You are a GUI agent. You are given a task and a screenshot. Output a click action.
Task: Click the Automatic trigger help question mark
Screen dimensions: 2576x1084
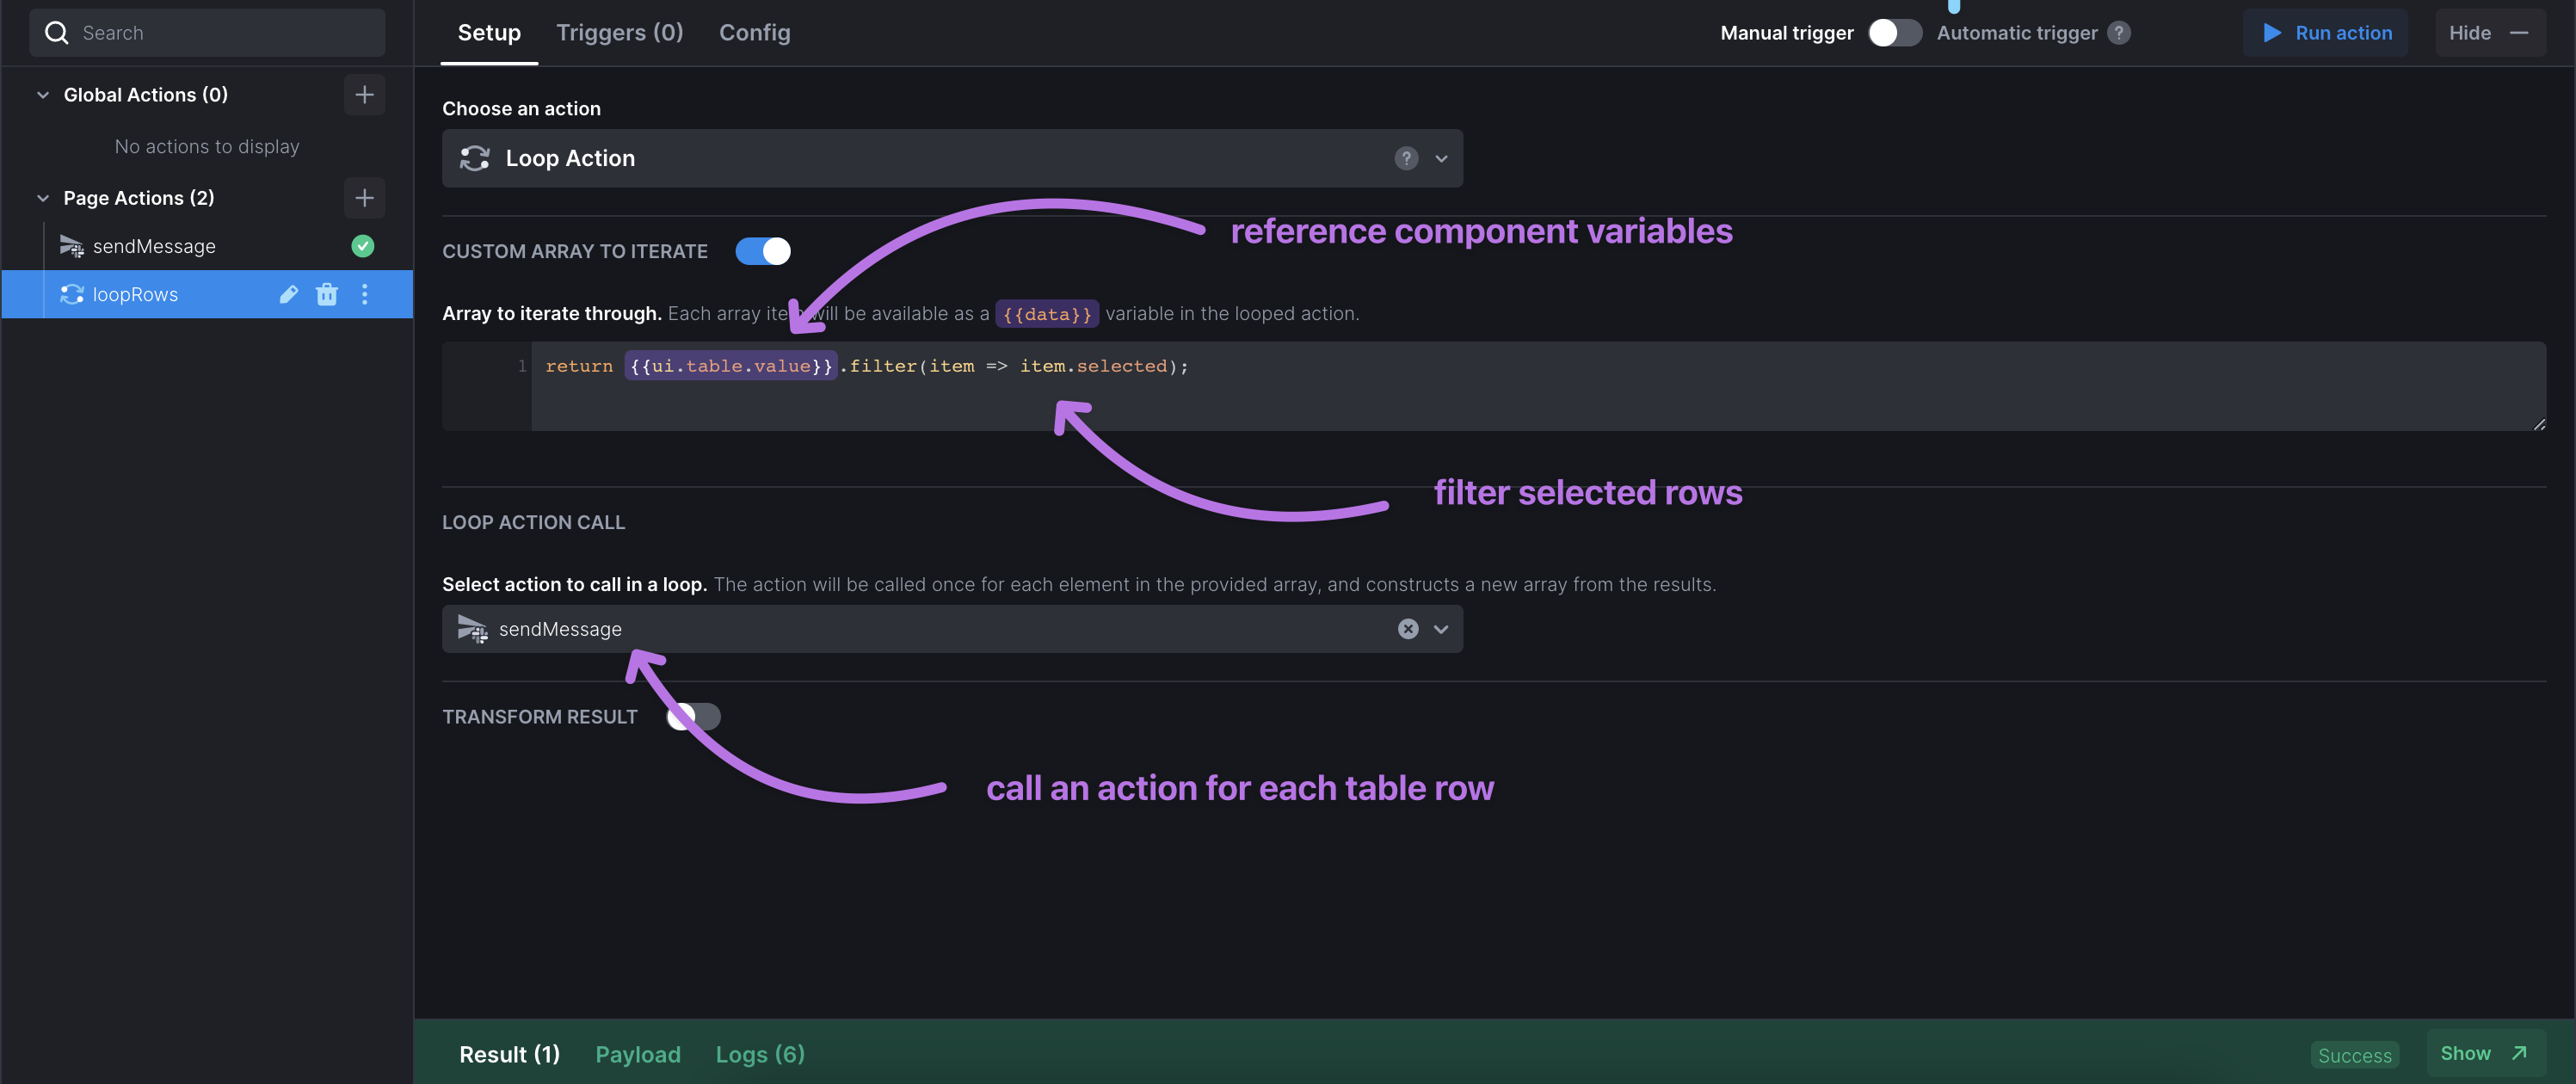click(2118, 33)
